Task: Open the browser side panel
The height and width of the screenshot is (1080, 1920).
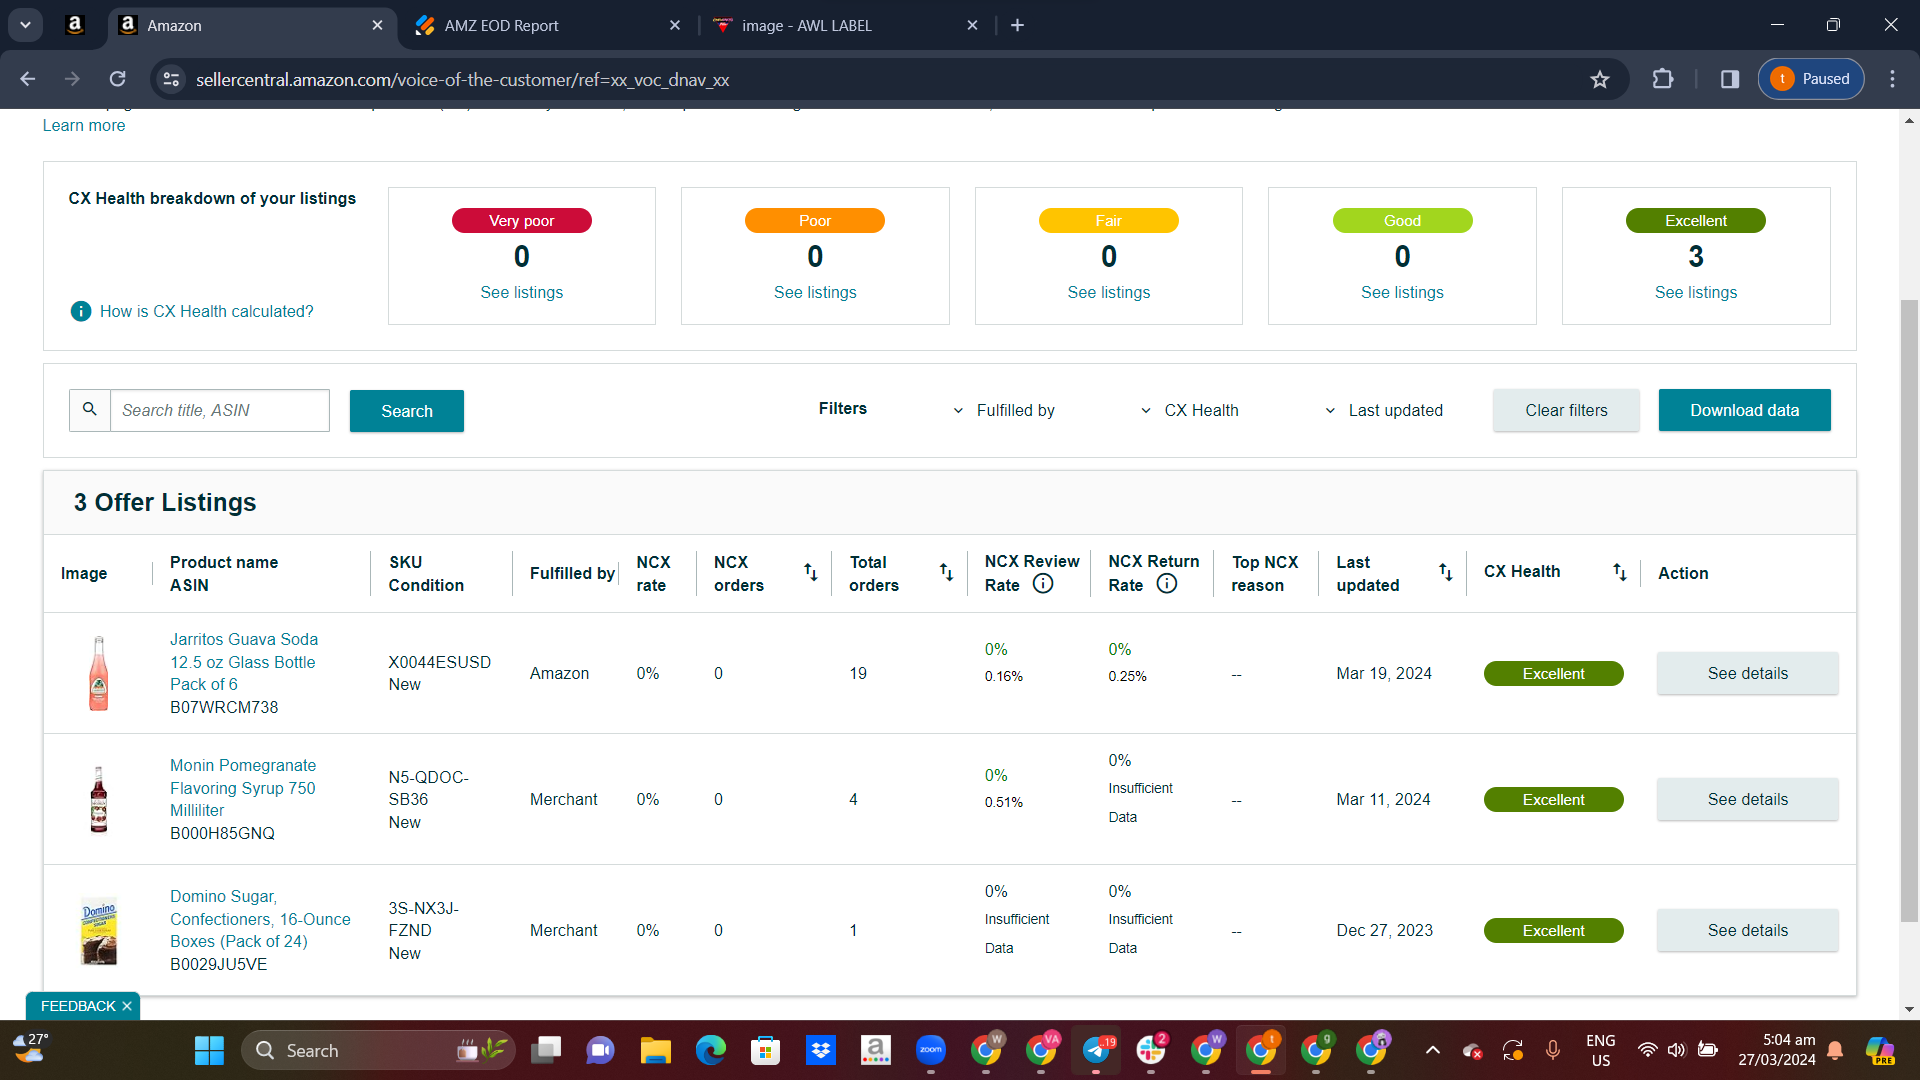Action: pyautogui.click(x=1730, y=79)
